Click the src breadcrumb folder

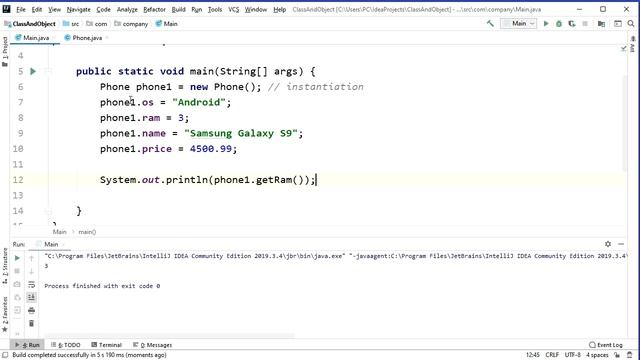71,24
